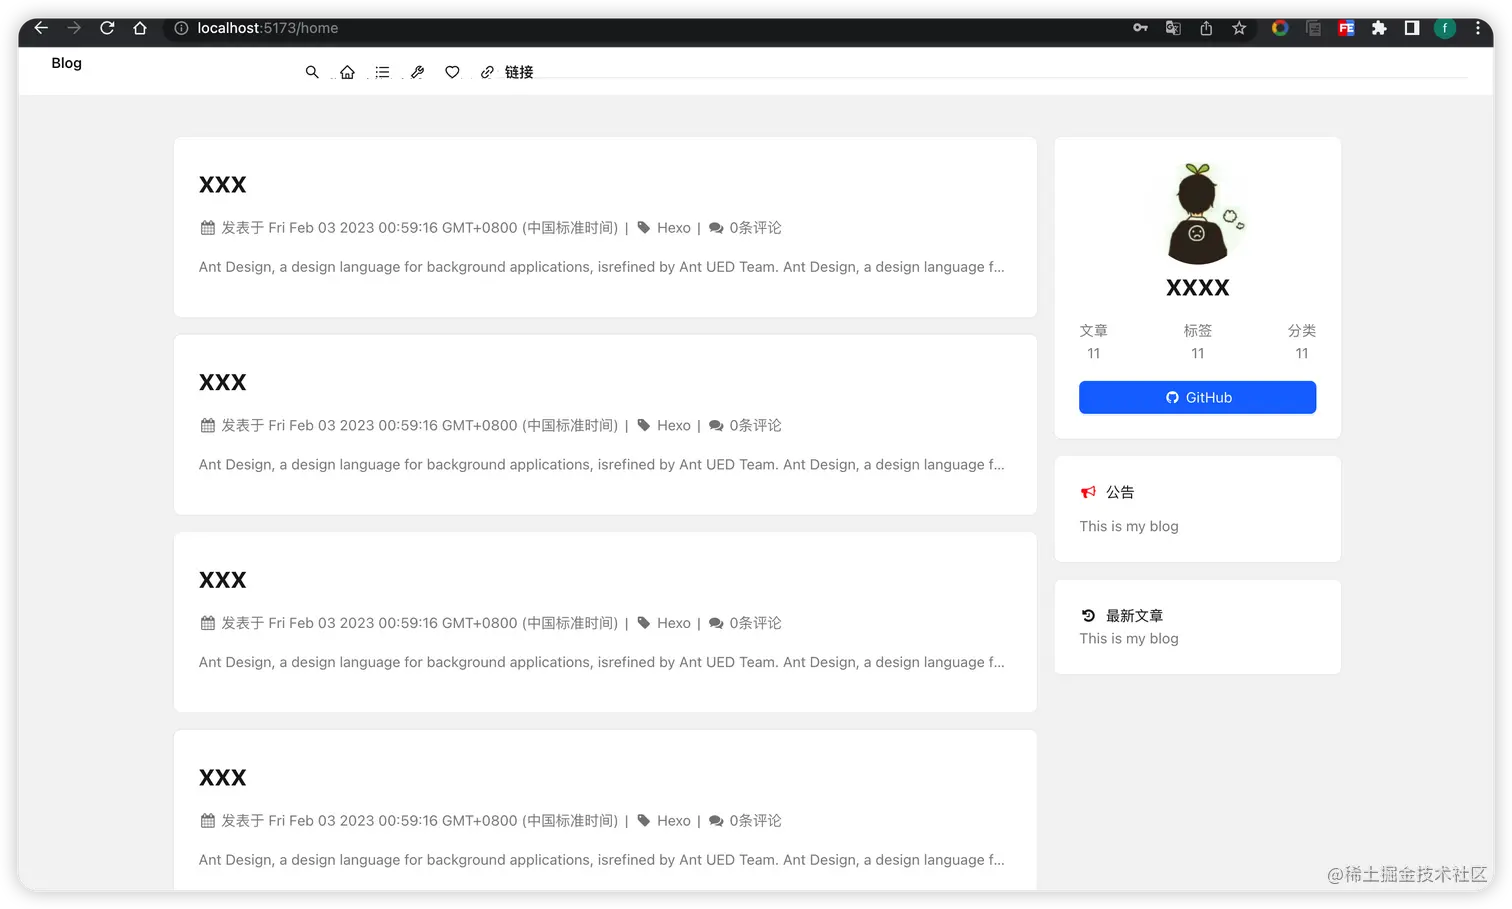Open the site info panel in address bar

(180, 28)
